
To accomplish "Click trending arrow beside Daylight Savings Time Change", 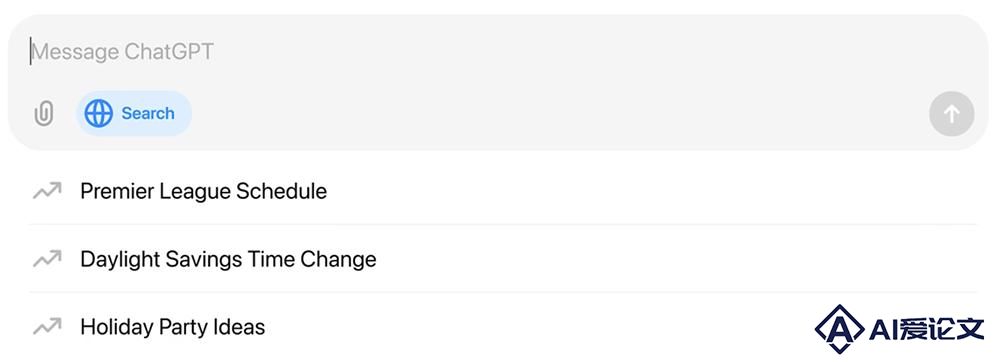I will pos(47,259).
